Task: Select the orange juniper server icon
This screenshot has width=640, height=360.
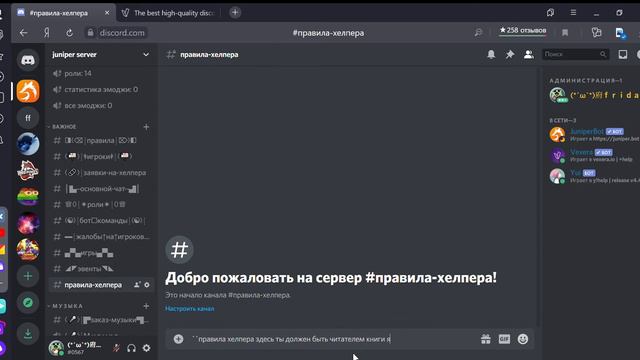Action: click(x=28, y=91)
